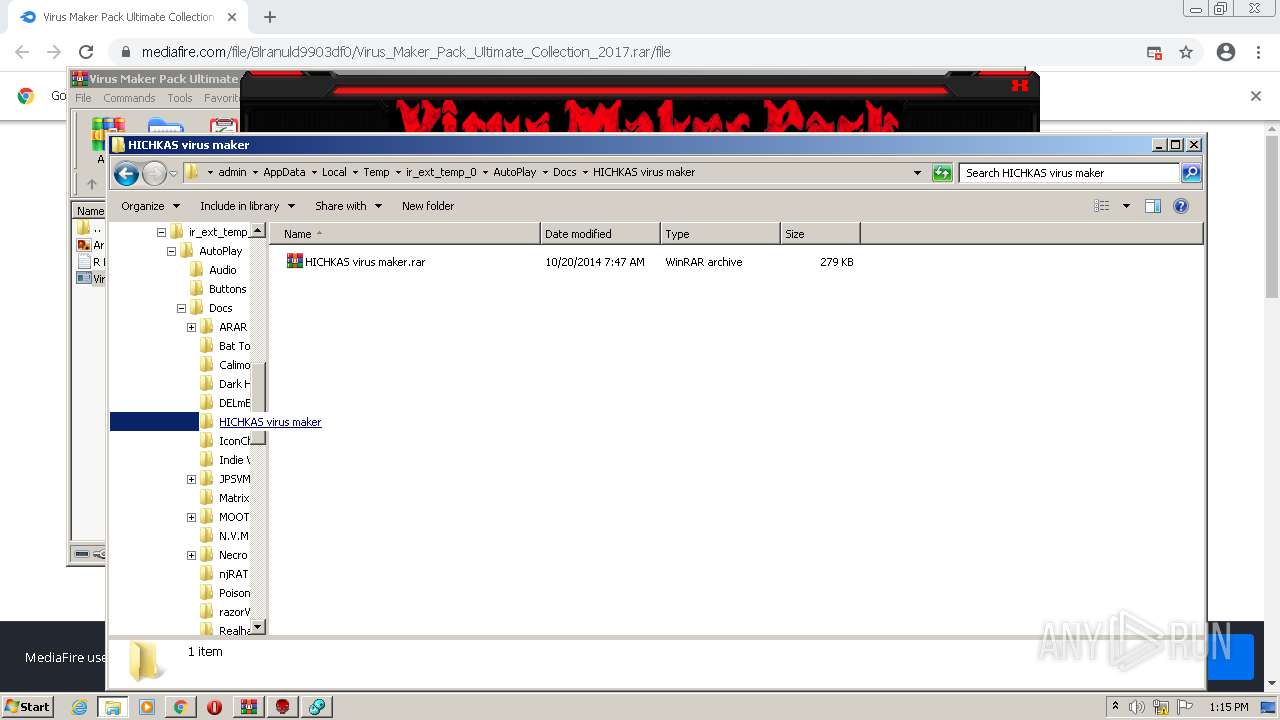Focus the Search HICHKAS virus maker field
This screenshot has width=1280, height=720.
[x=1069, y=173]
